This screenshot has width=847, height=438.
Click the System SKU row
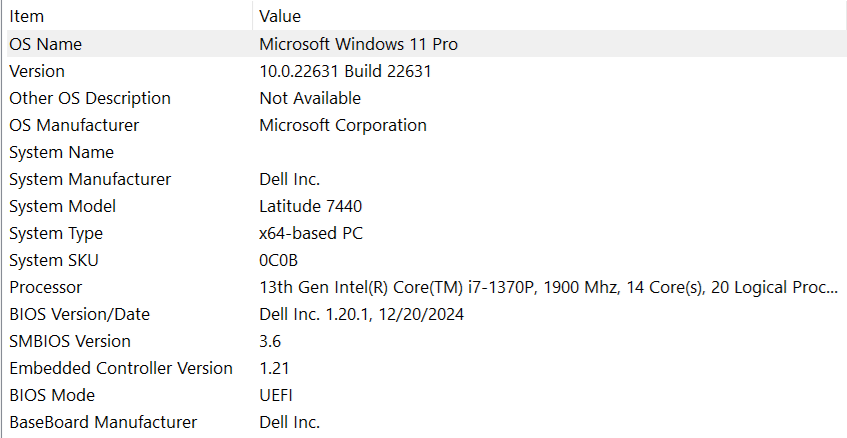54,260
